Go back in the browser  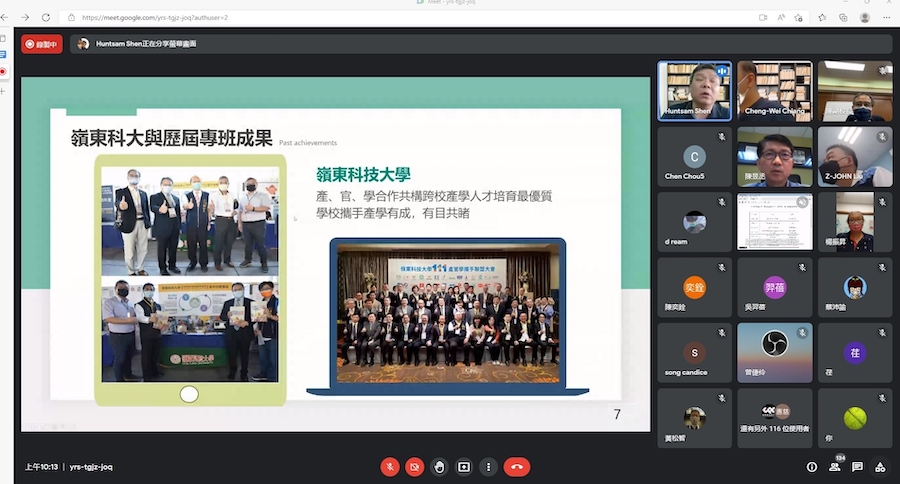[x=5, y=18]
